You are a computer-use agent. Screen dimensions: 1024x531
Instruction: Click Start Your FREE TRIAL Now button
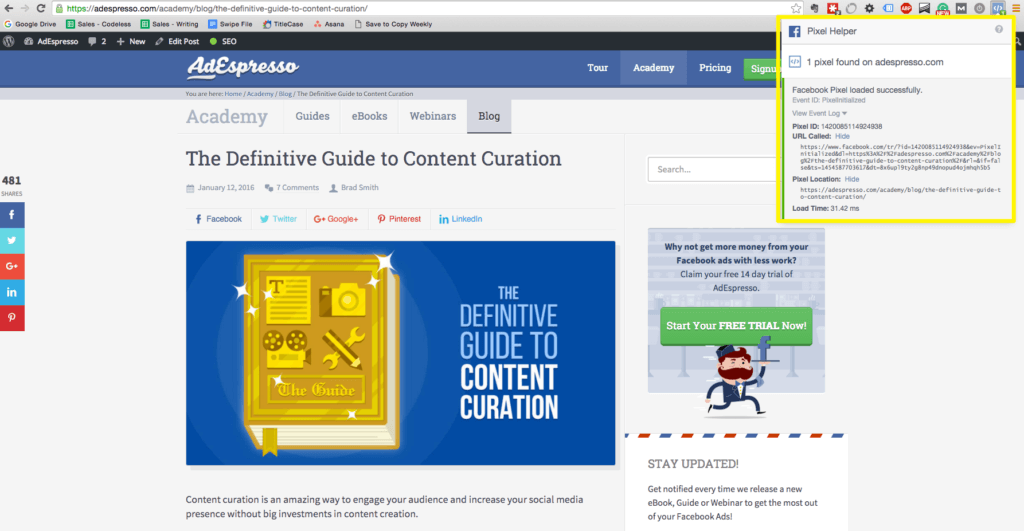736,326
